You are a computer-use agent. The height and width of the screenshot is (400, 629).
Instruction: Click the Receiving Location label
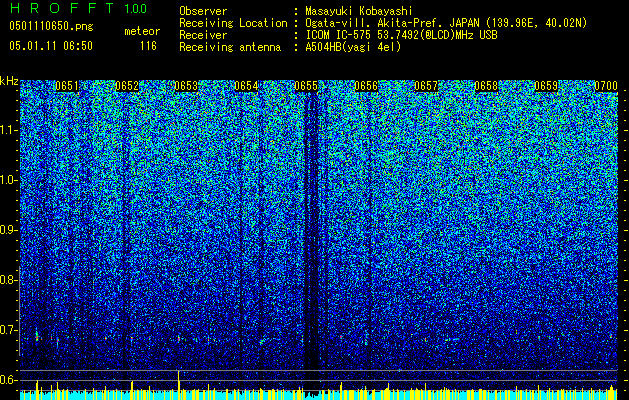pyautogui.click(x=233, y=23)
